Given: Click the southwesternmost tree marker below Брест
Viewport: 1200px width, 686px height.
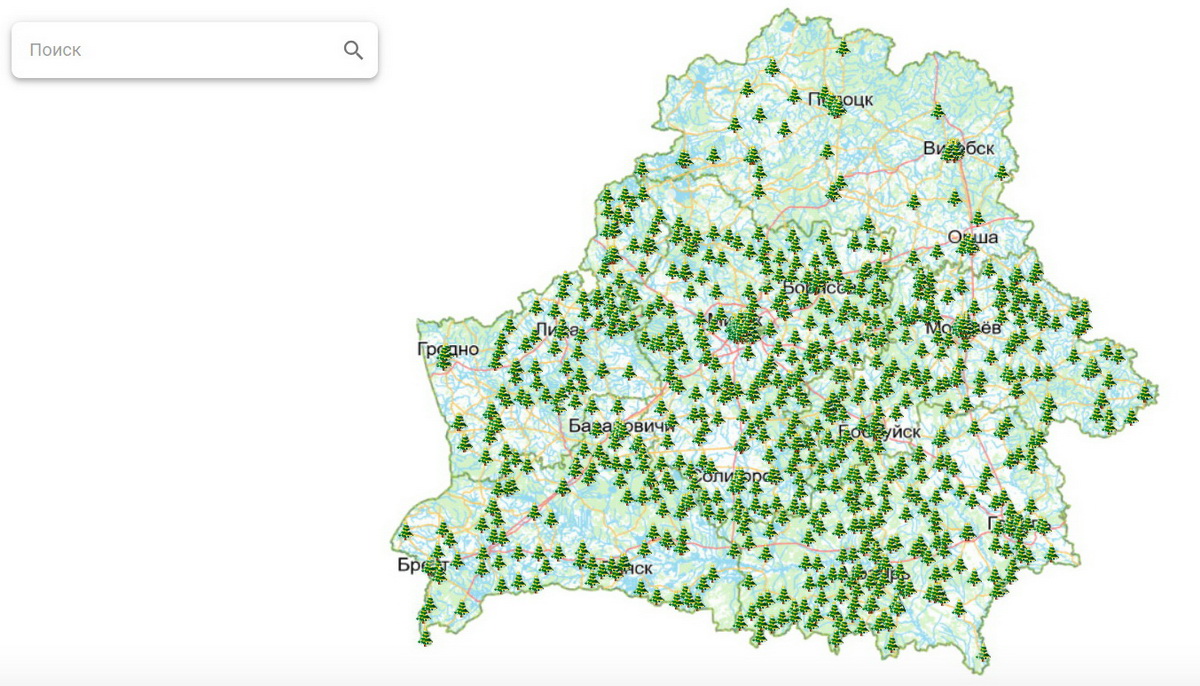Looking at the screenshot, I should click(425, 635).
